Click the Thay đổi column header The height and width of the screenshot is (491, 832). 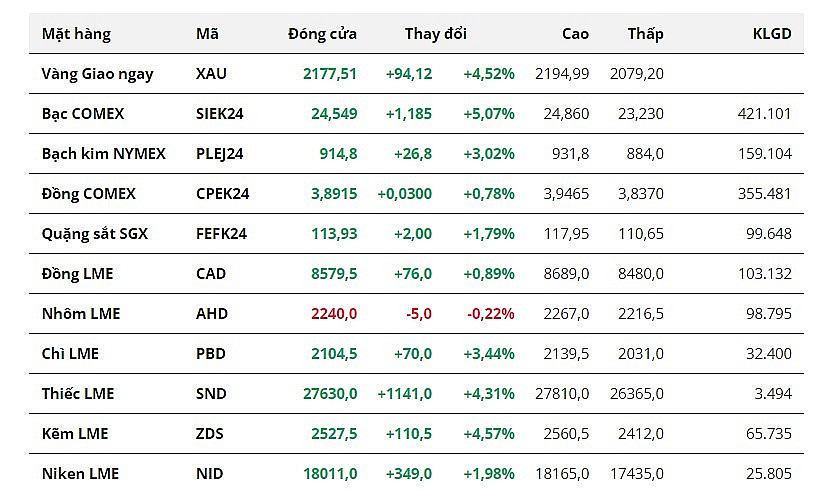pyautogui.click(x=435, y=34)
